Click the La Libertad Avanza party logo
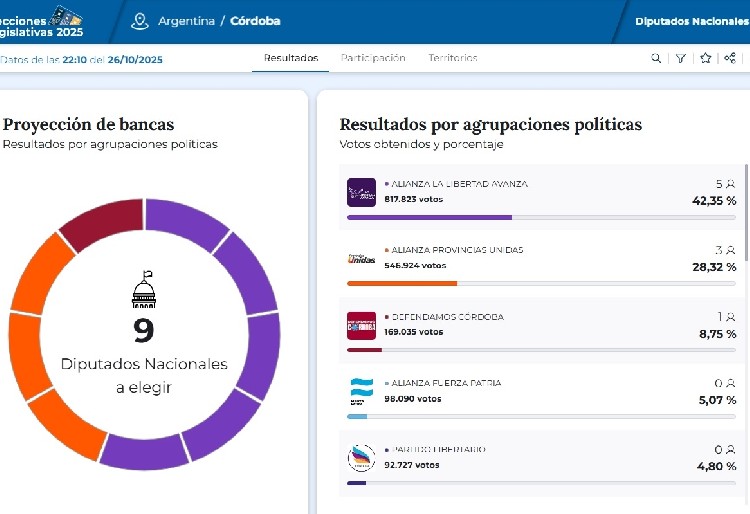Screen dimensions: 750x514 click(361, 192)
